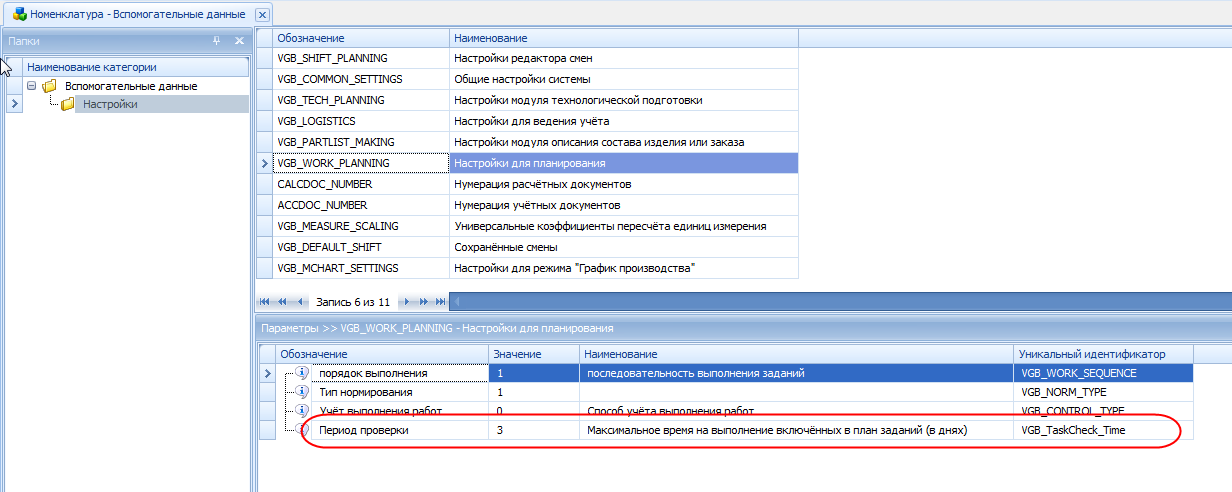The image size is (1232, 492).
Task: Close the Папки panel
Action: coord(239,41)
